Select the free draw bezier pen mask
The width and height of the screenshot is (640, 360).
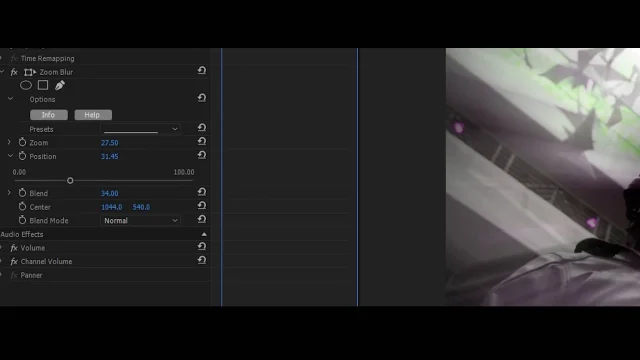coord(60,85)
